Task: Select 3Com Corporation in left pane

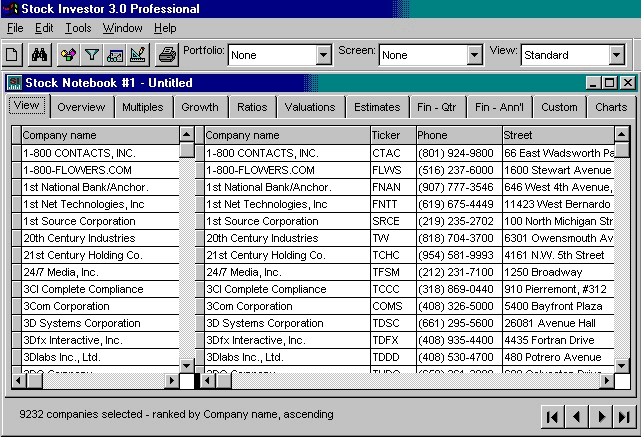Action: point(100,306)
